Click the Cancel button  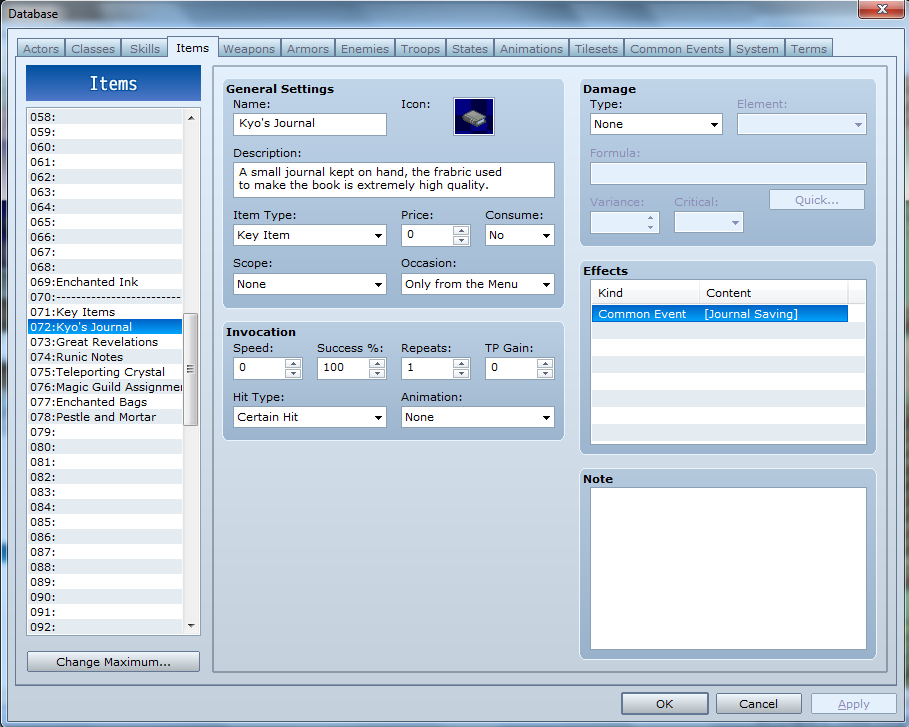click(x=758, y=704)
